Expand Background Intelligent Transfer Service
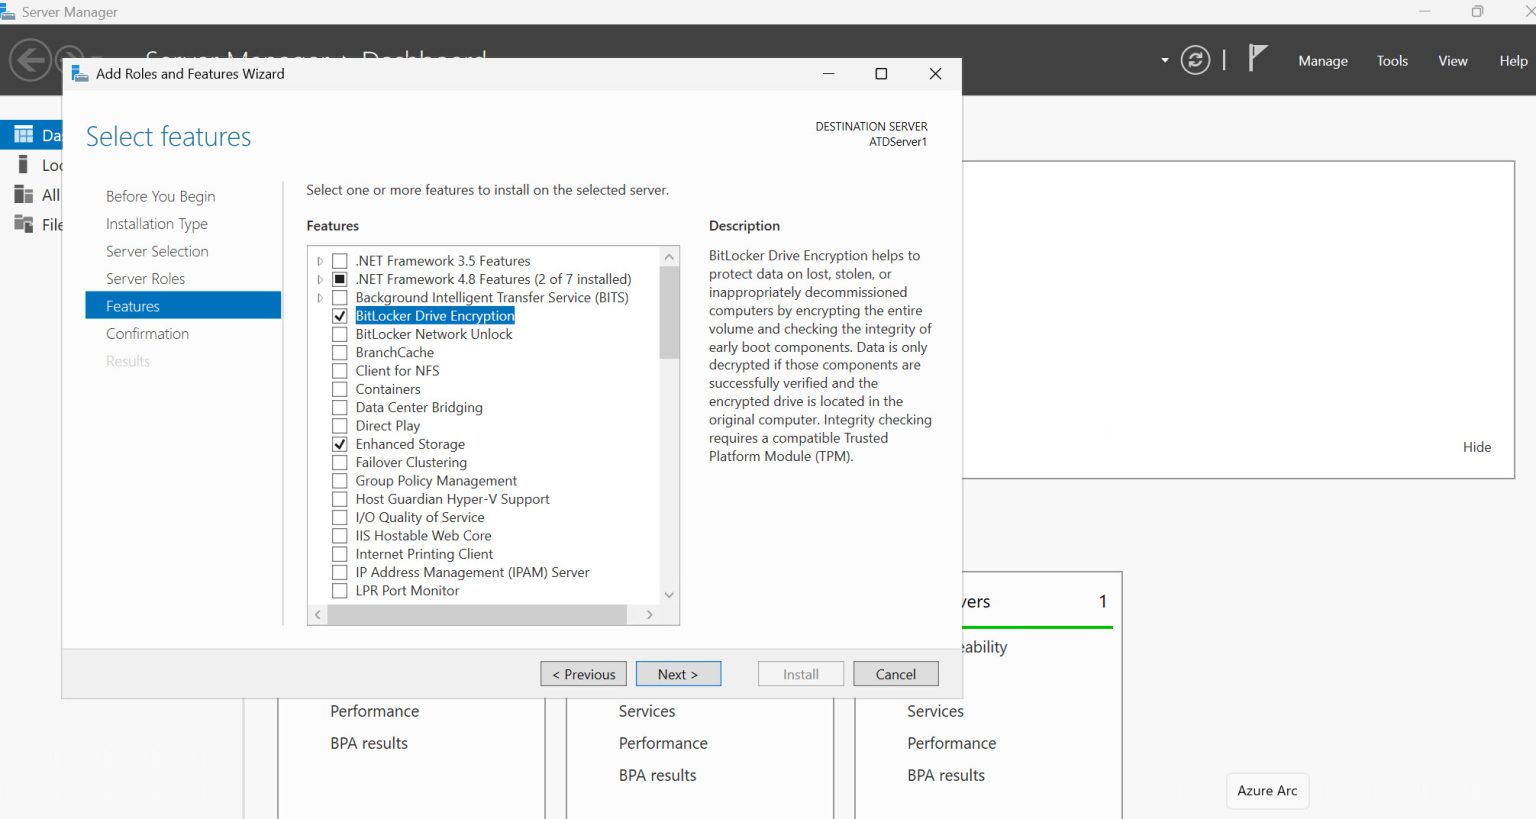1536x819 pixels. coord(319,297)
